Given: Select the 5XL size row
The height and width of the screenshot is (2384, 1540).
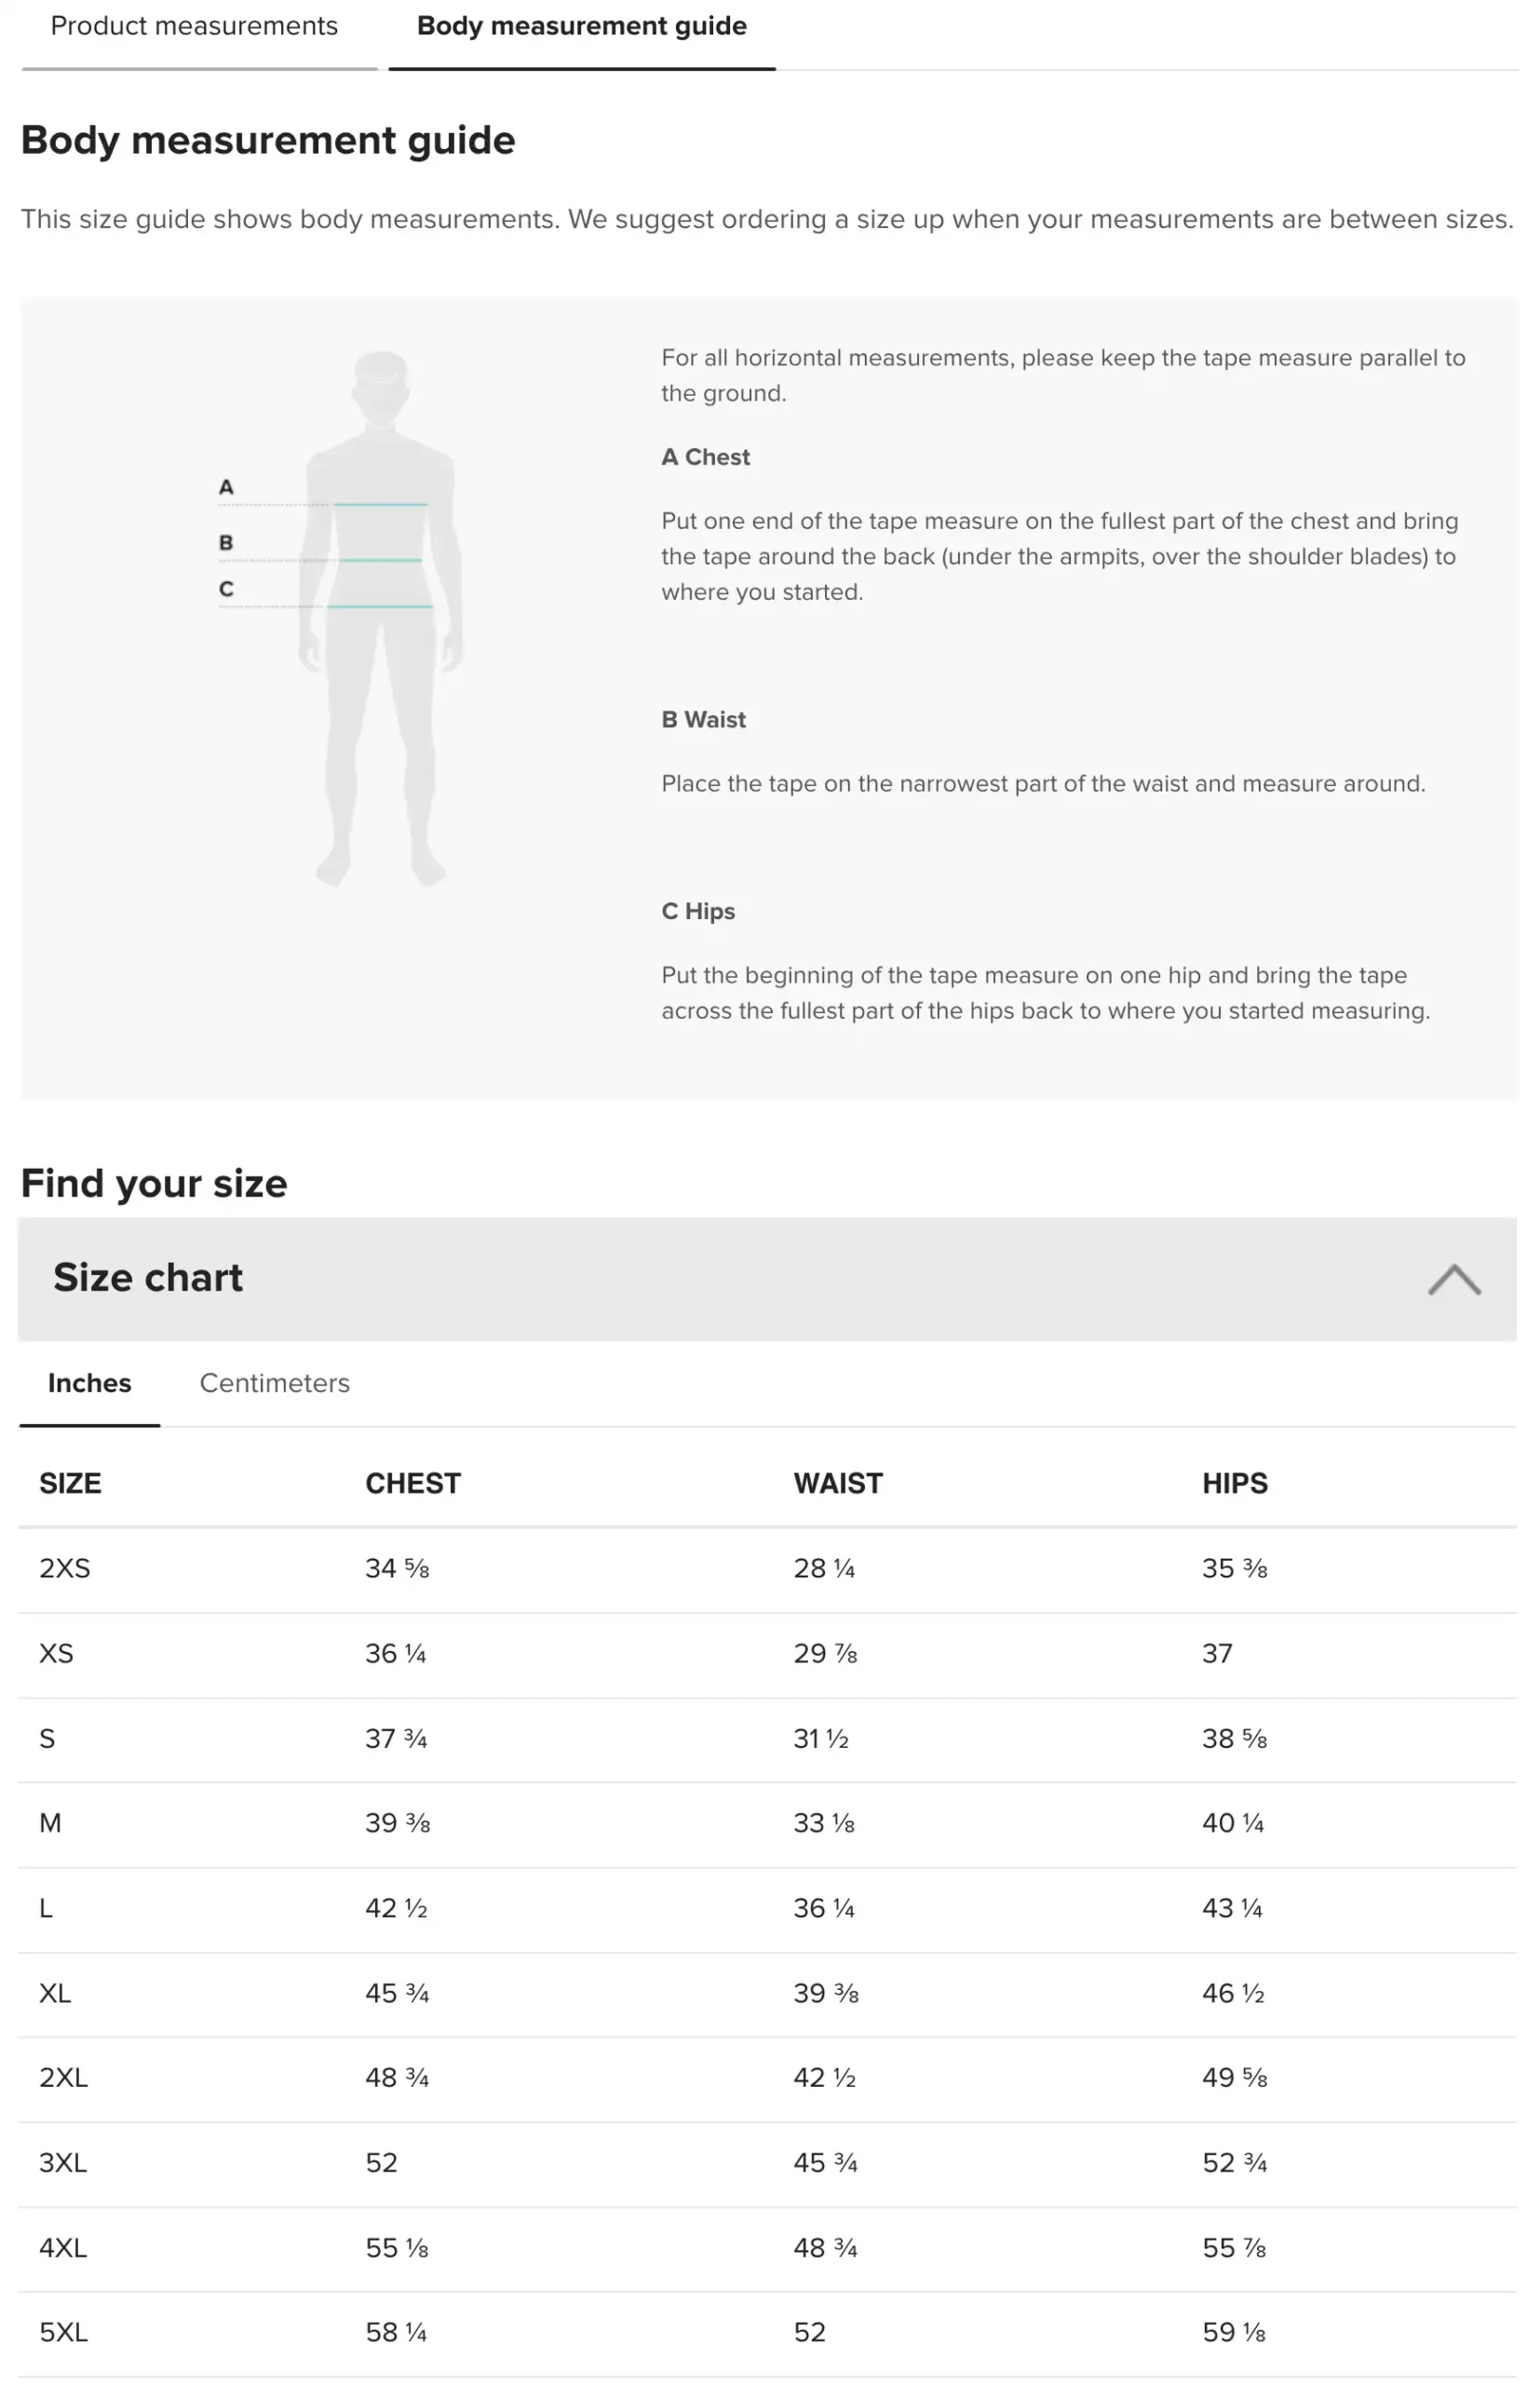Looking at the screenshot, I should point(767,2333).
